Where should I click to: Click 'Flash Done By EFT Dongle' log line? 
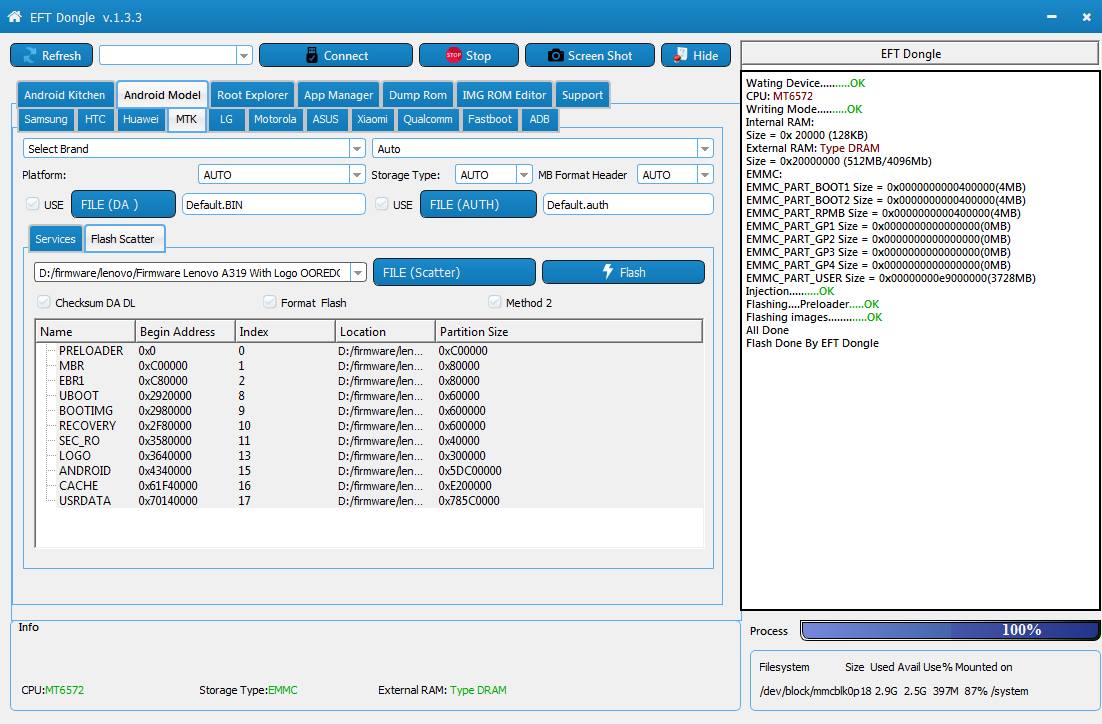[812, 343]
